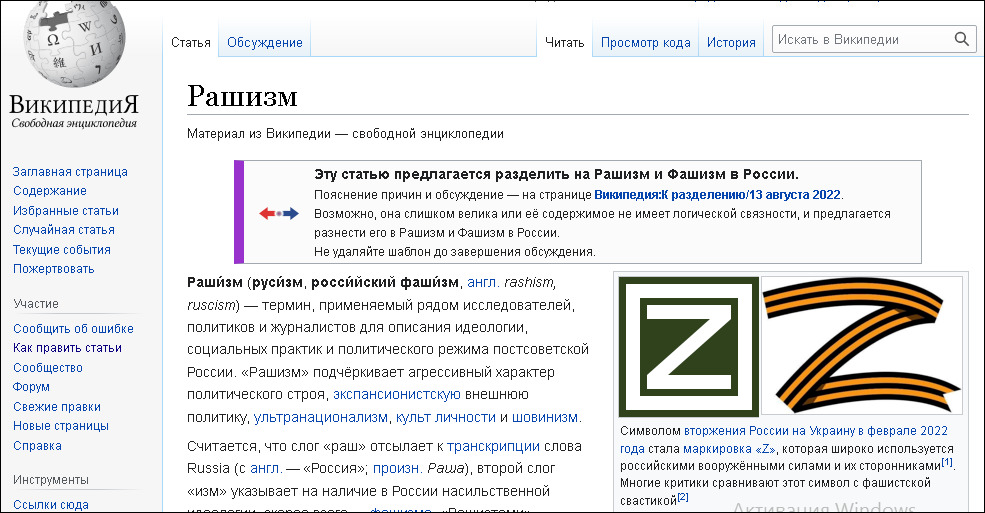Open a Случайная статья
The width and height of the screenshot is (985, 513).
63,230
